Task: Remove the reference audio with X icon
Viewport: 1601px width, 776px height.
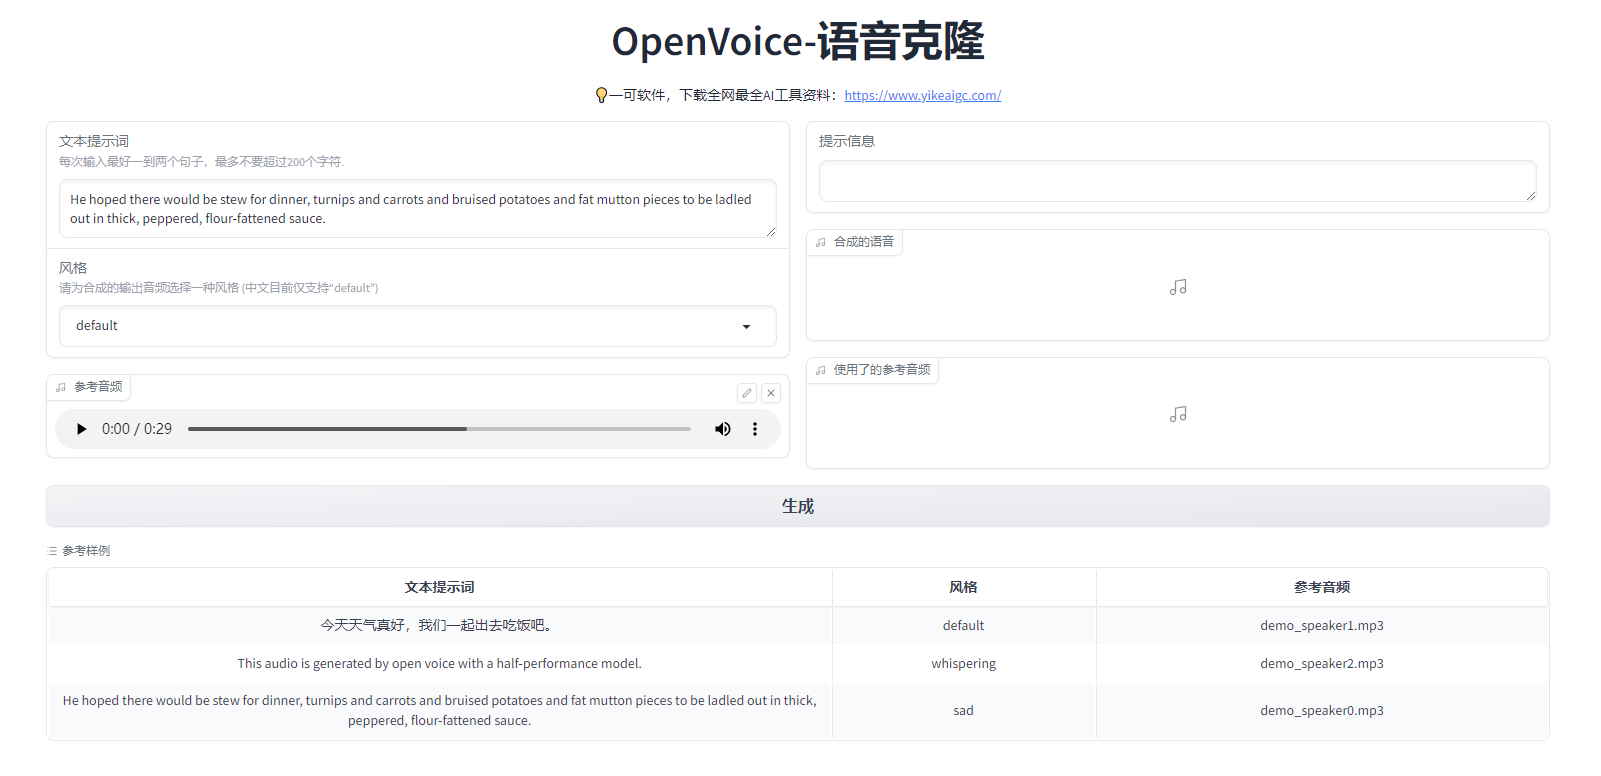Action: pos(771,393)
